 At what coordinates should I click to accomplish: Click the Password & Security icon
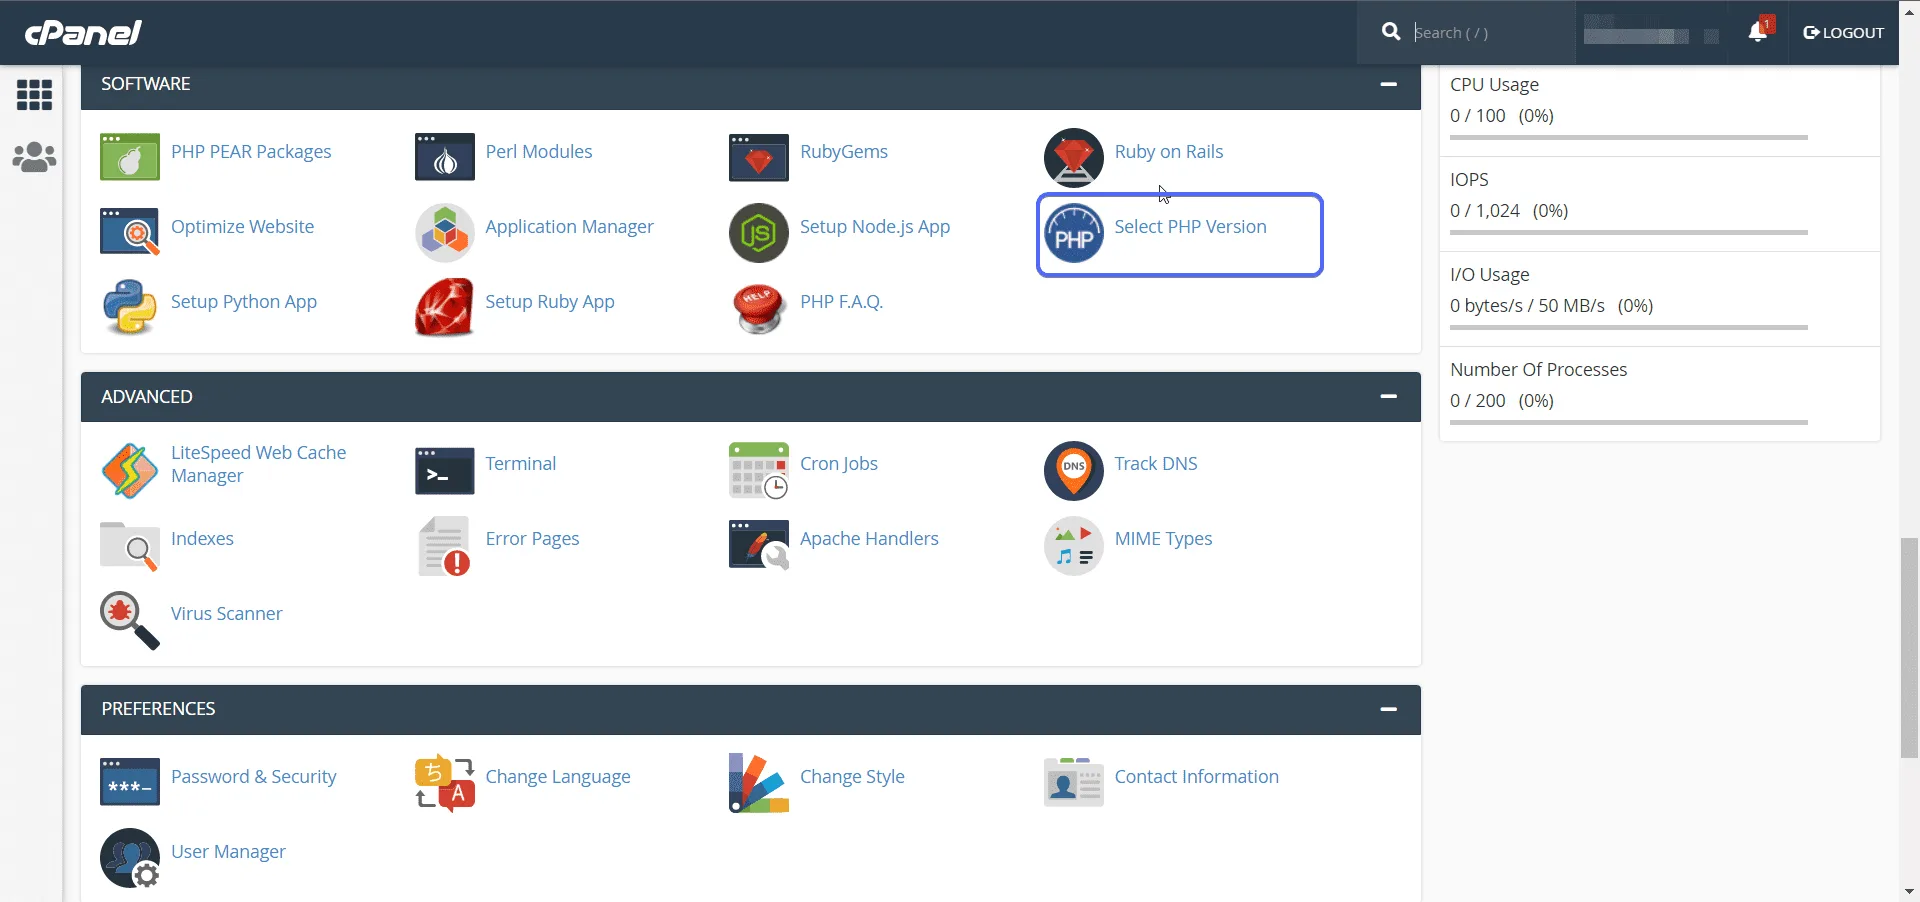(130, 782)
